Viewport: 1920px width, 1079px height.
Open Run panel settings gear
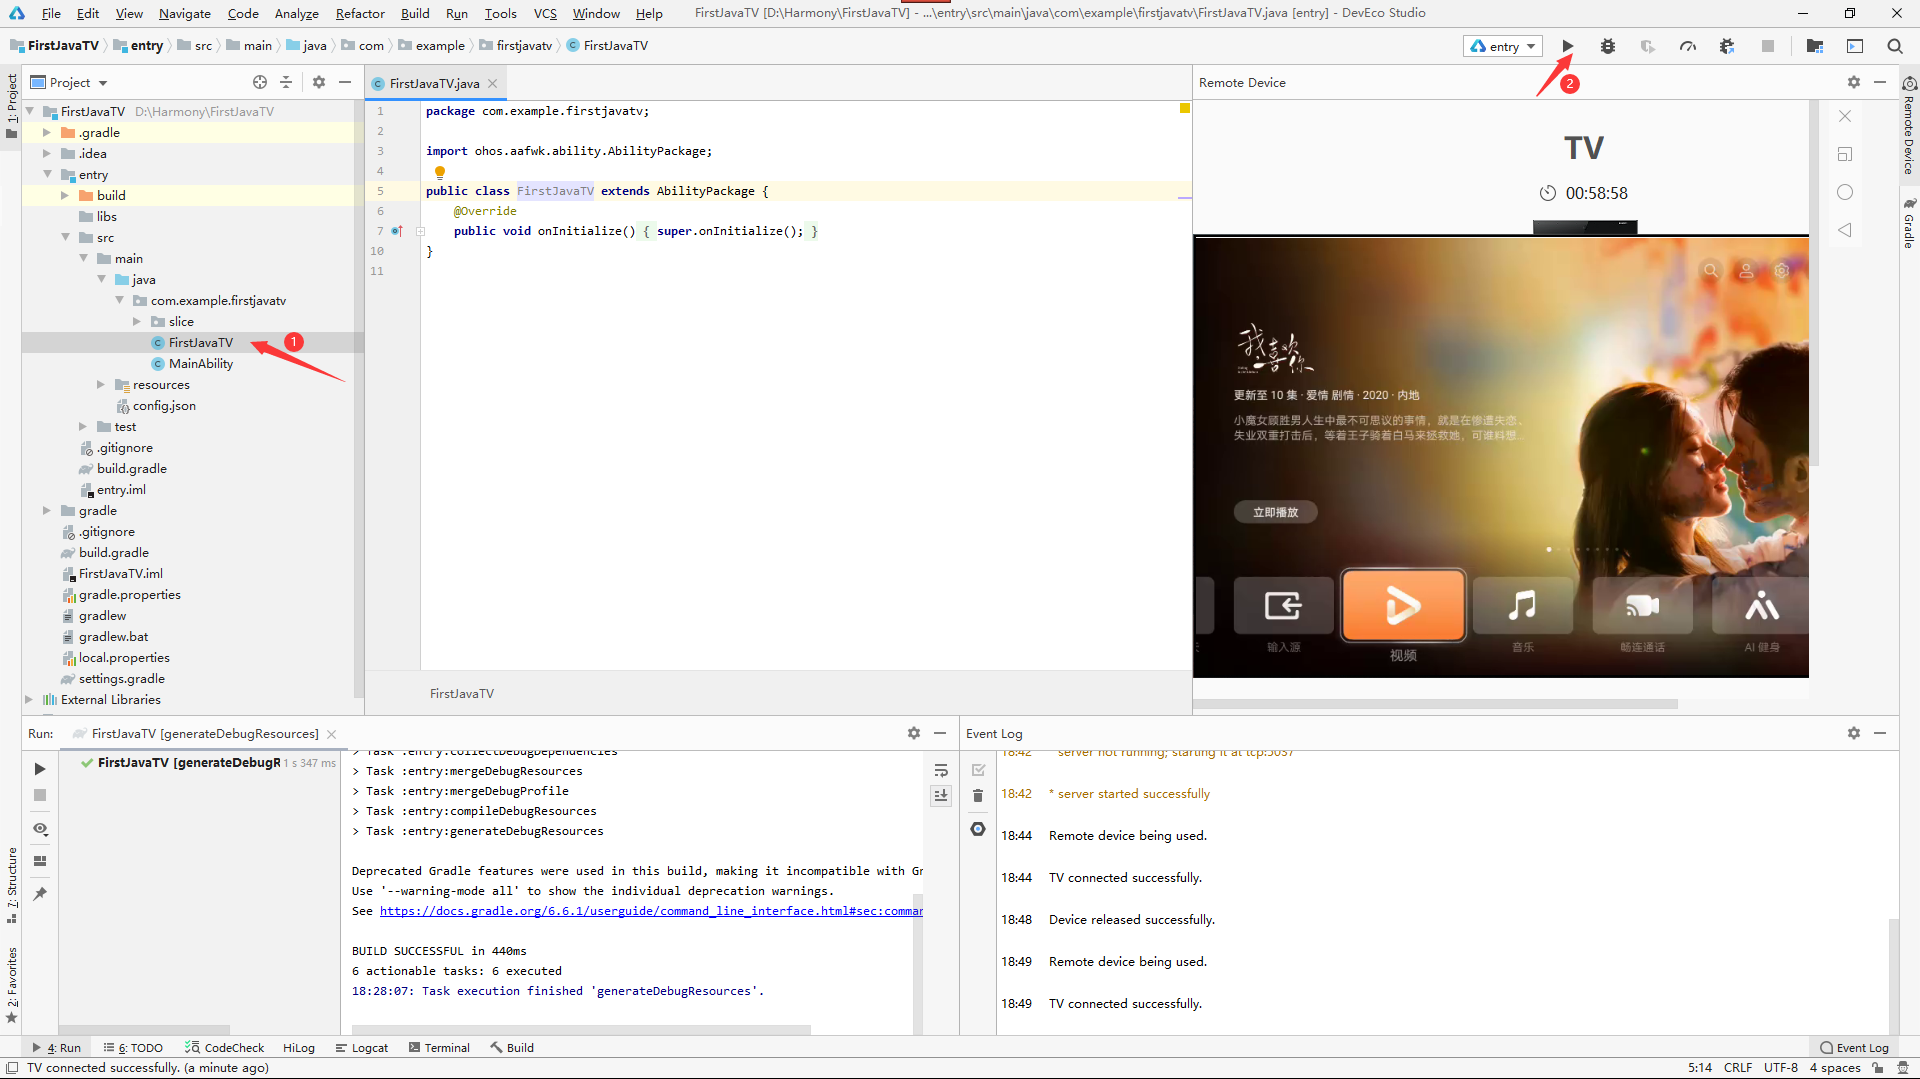(x=914, y=733)
